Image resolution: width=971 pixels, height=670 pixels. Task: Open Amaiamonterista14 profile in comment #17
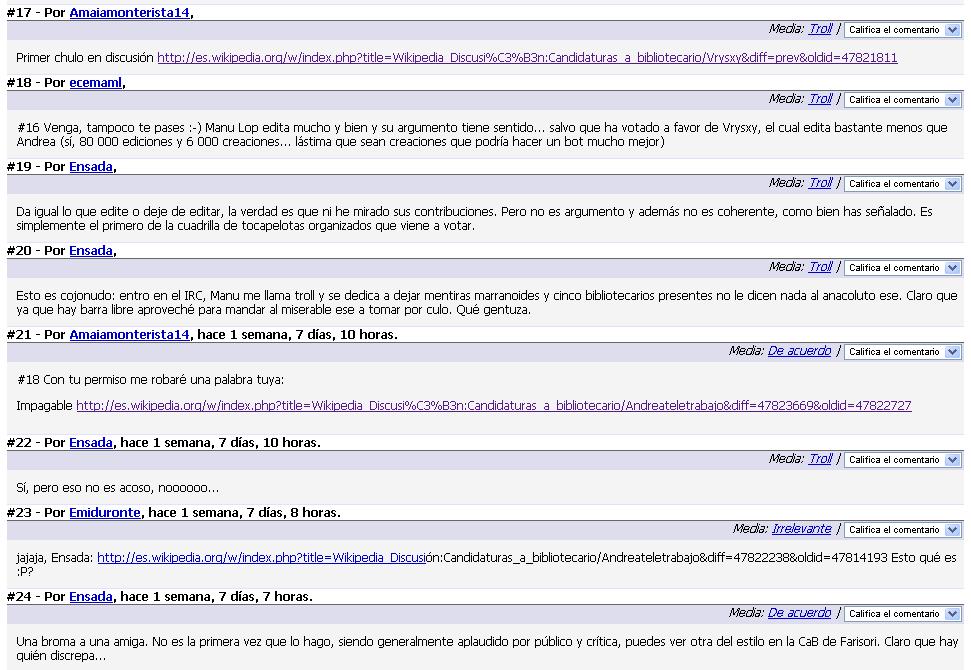[129, 12]
